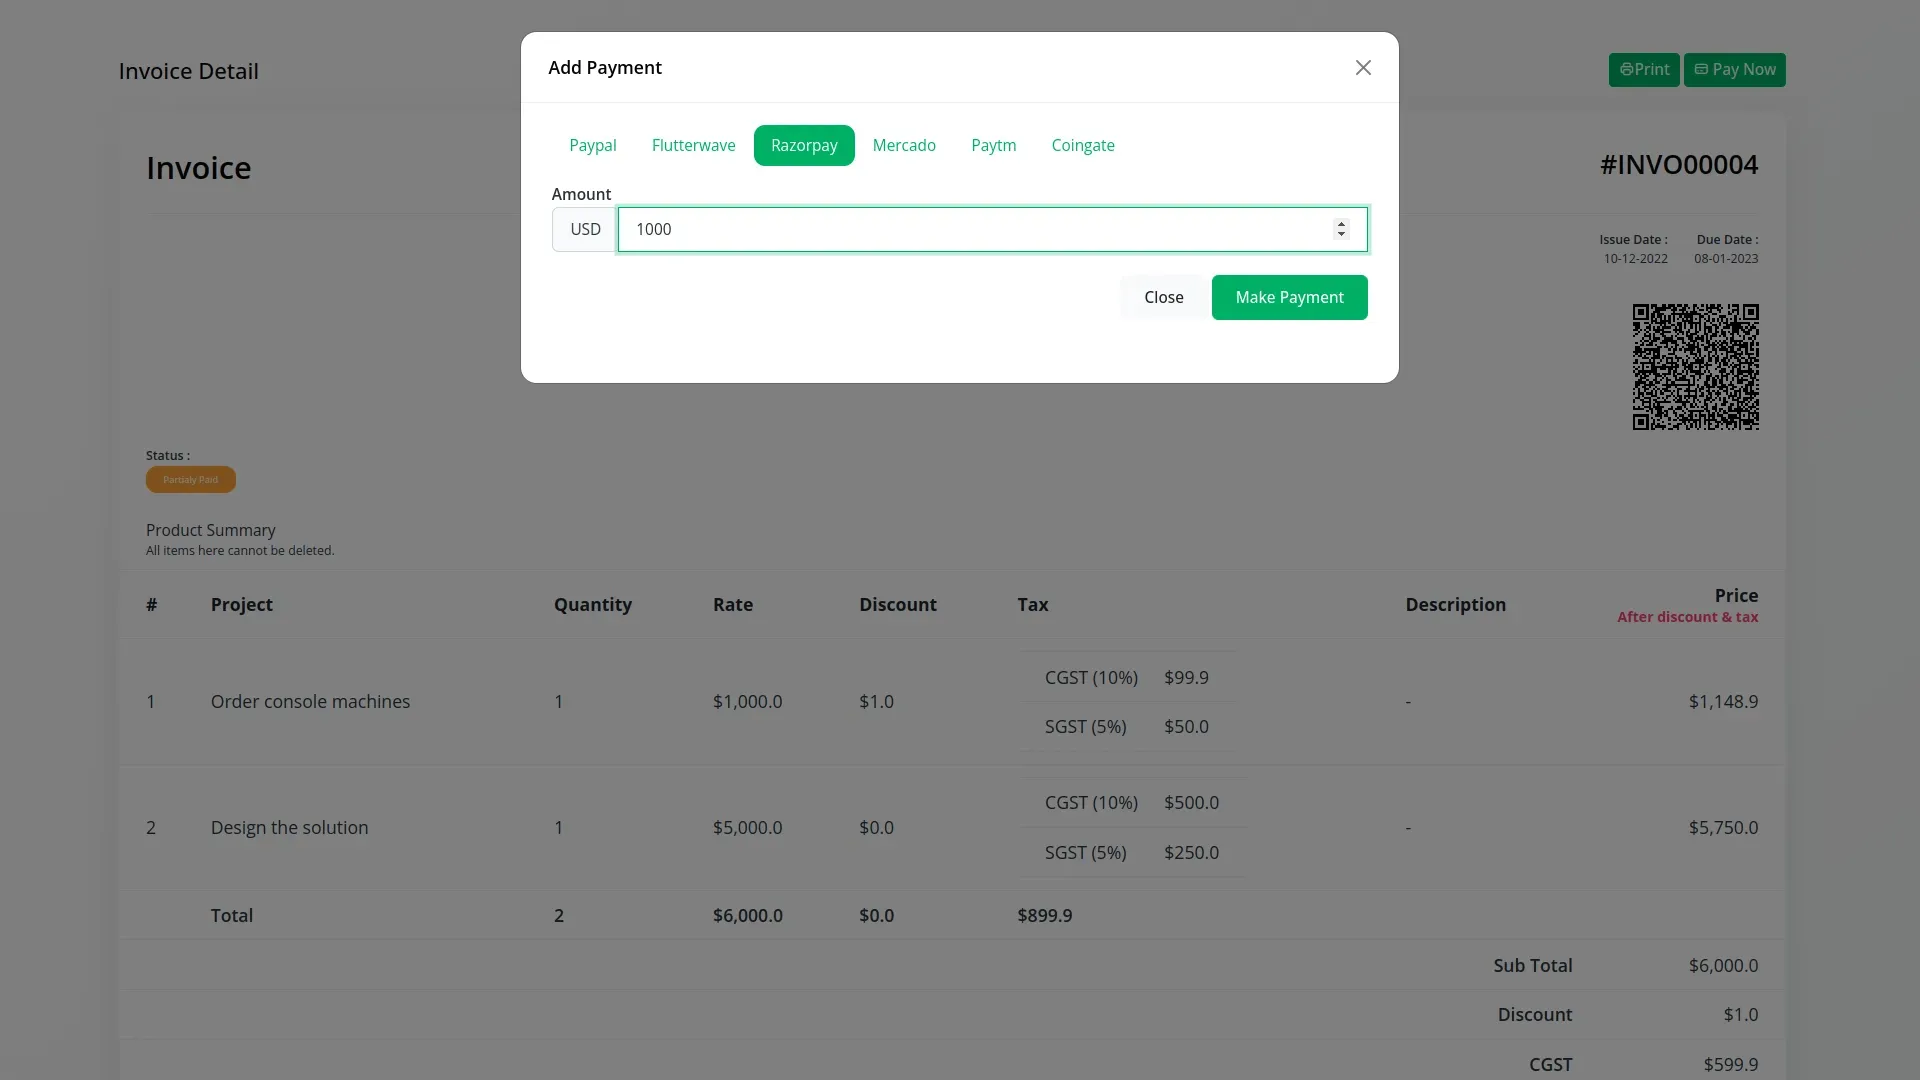
Task: Choose the Coingate payment method
Action: coord(1083,145)
